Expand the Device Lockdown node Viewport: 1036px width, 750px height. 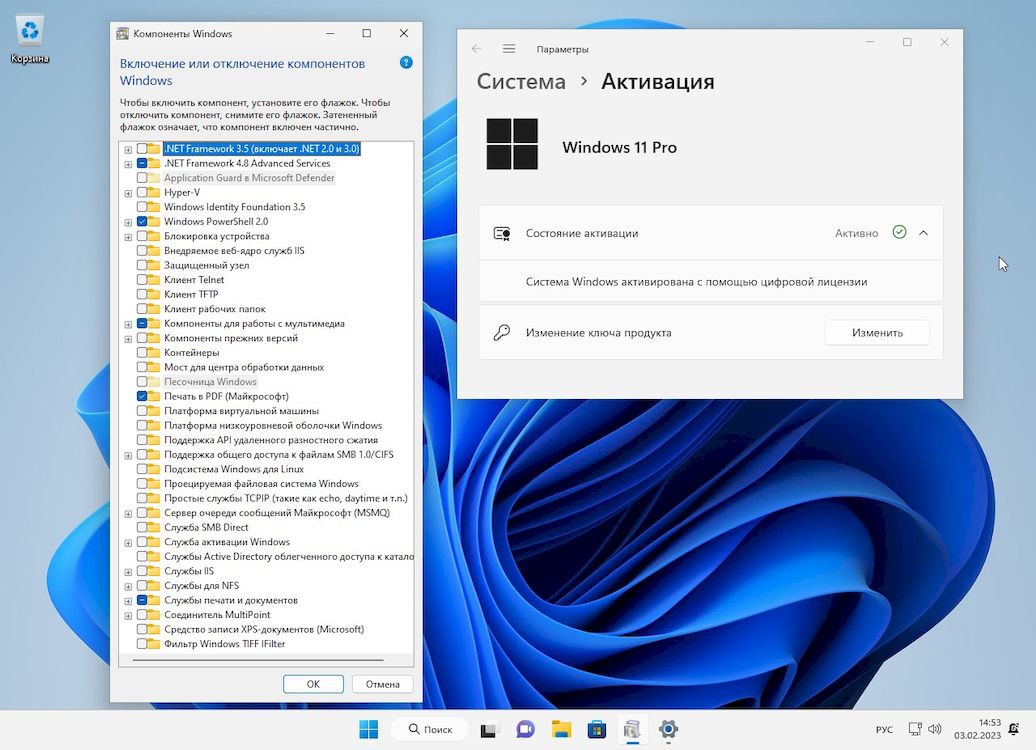(x=128, y=237)
